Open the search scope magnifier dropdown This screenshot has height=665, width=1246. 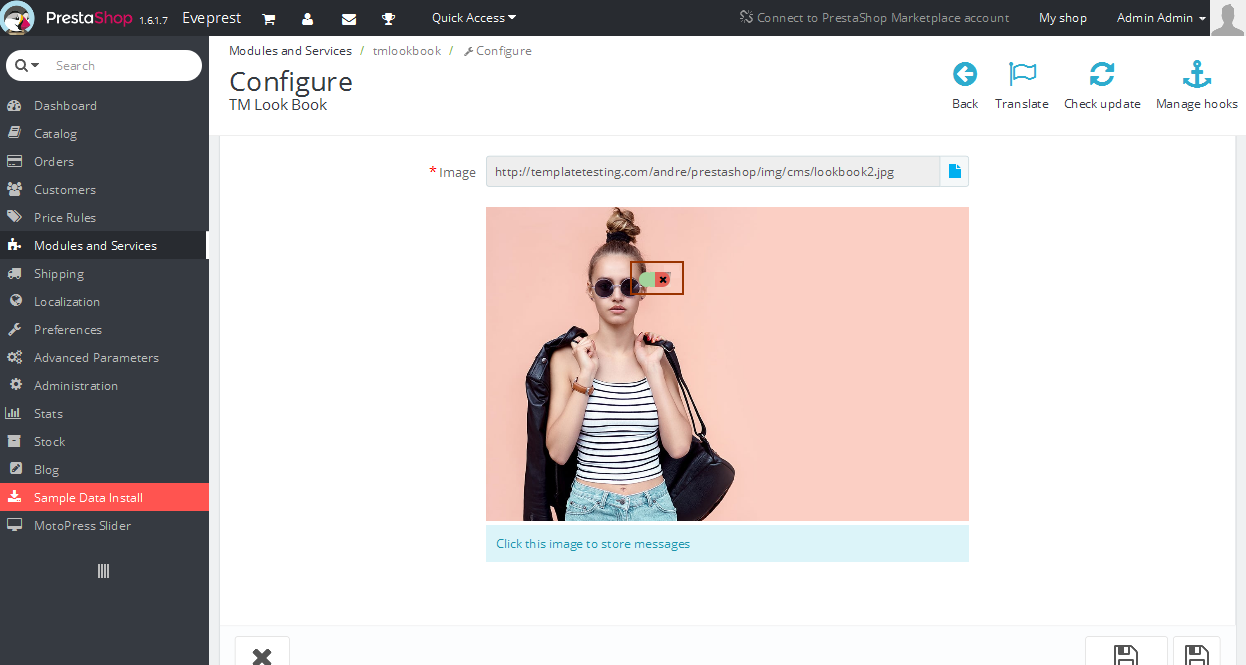pos(27,65)
